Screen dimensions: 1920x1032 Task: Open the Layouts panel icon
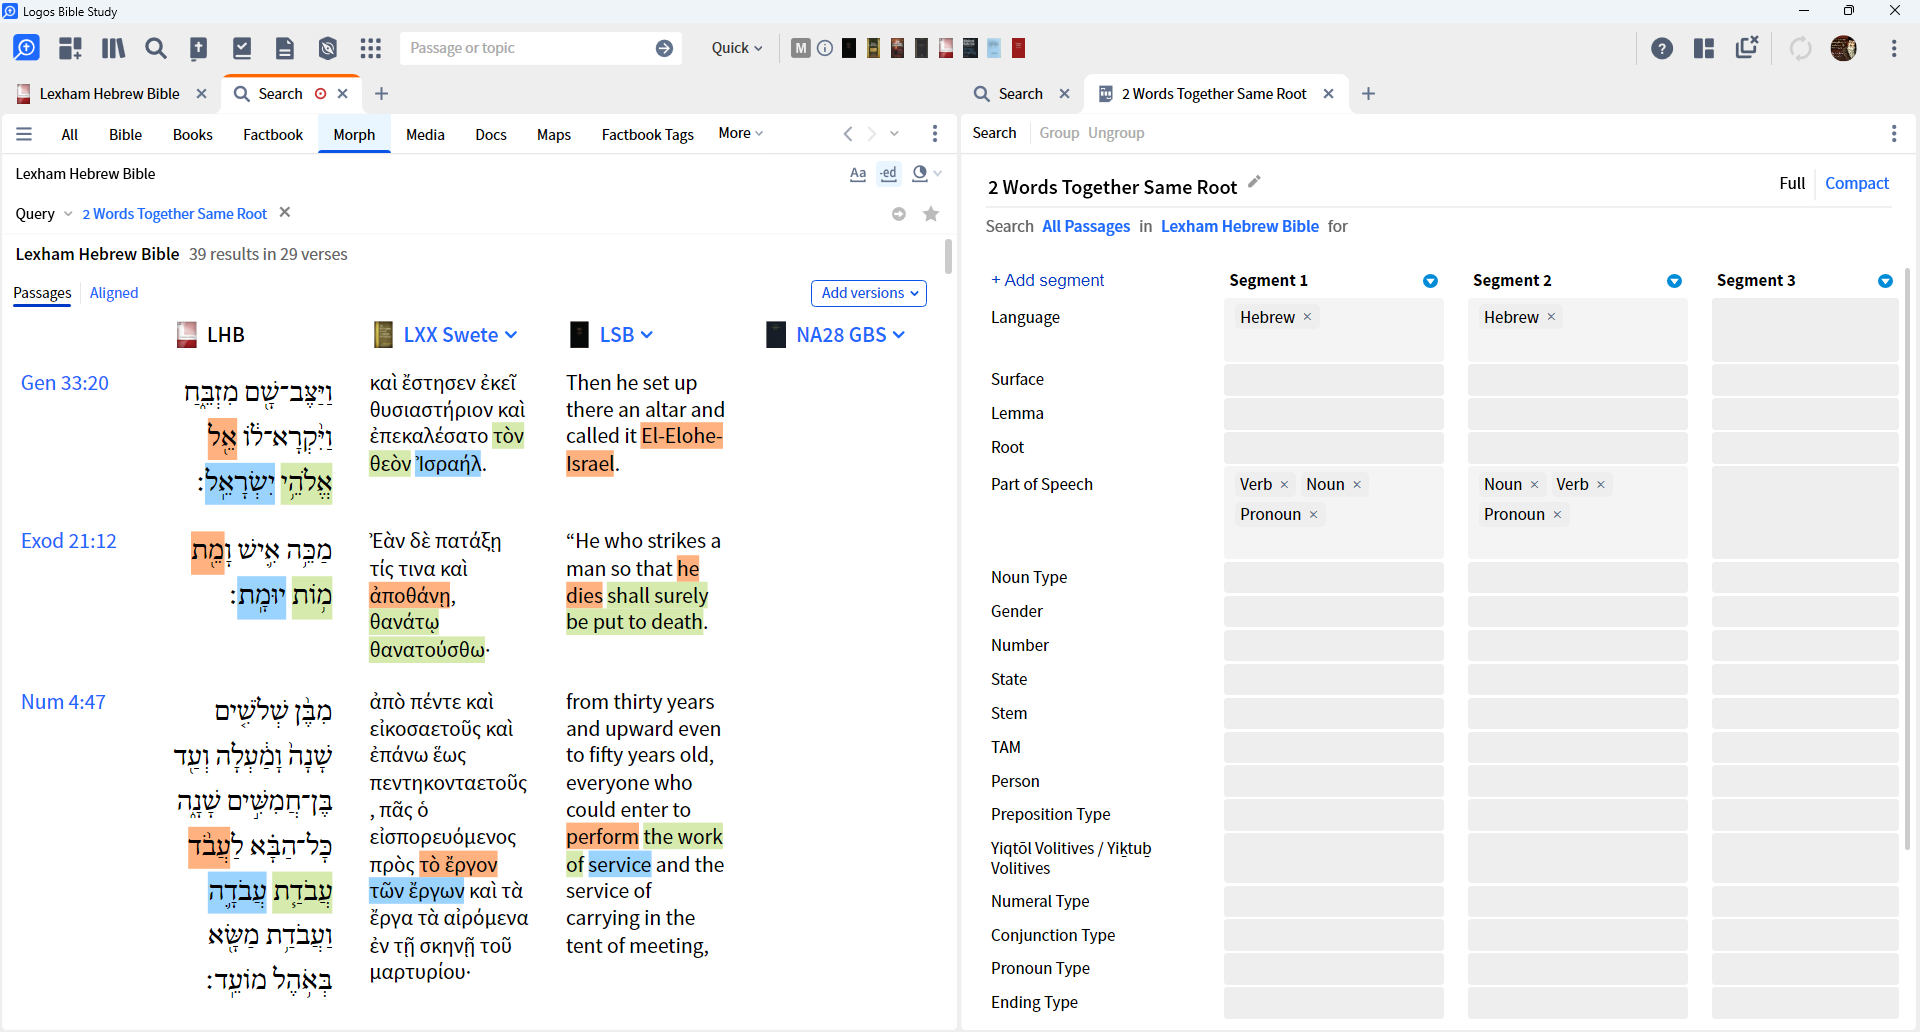(1704, 48)
